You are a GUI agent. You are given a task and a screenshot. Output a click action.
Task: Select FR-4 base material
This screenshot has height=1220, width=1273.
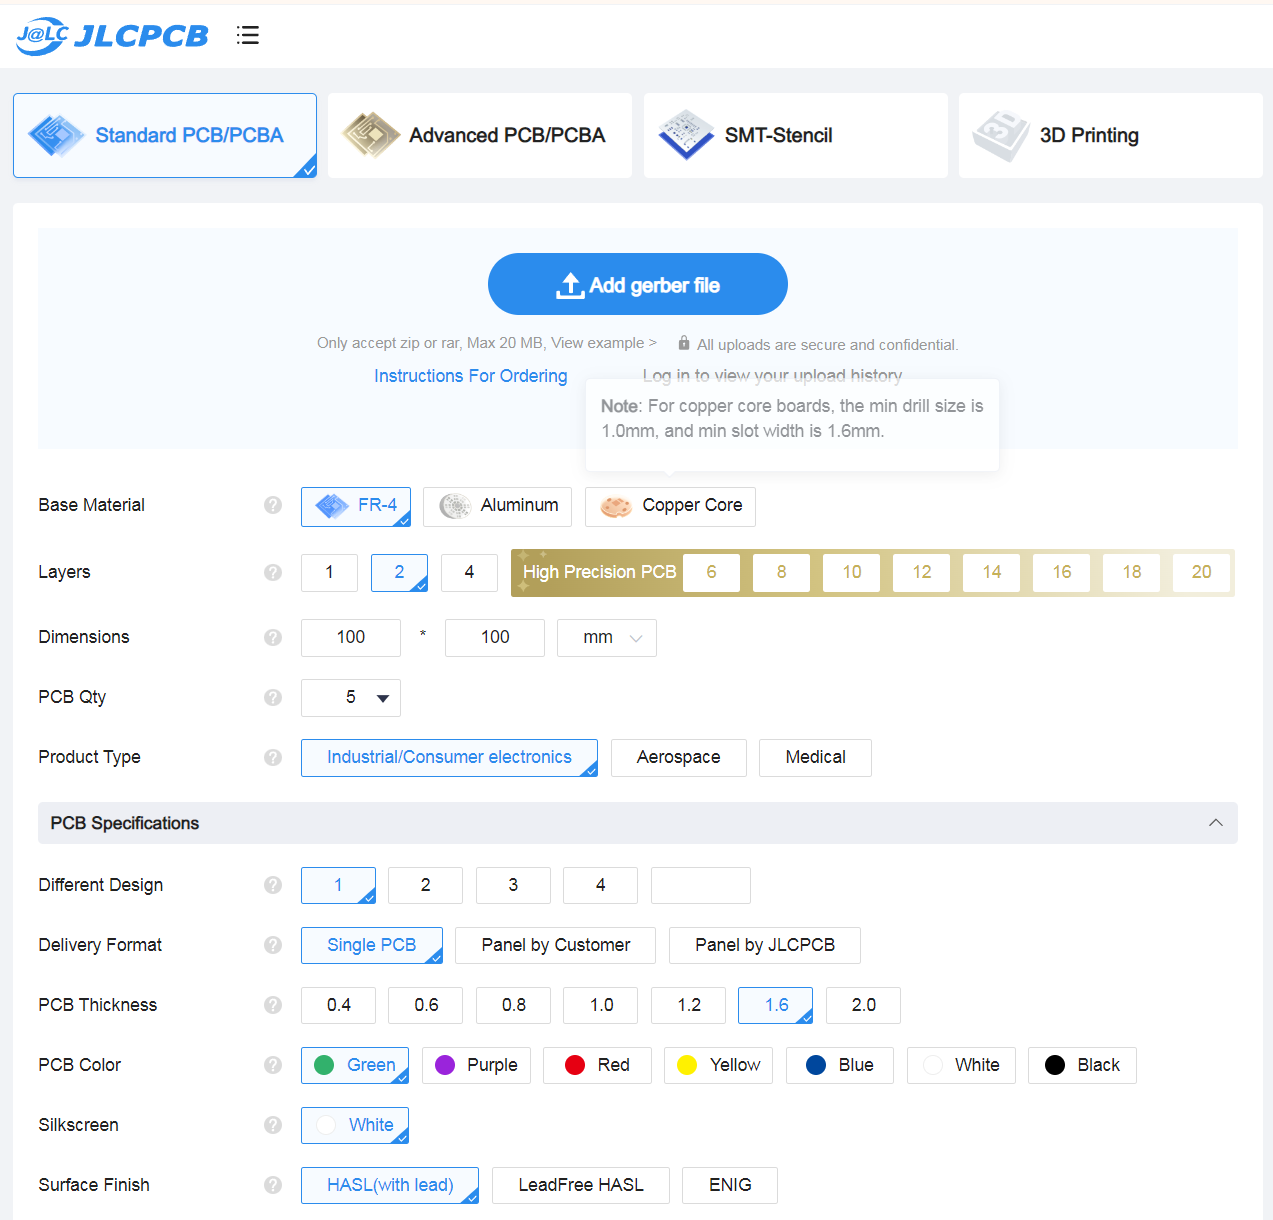pos(356,507)
